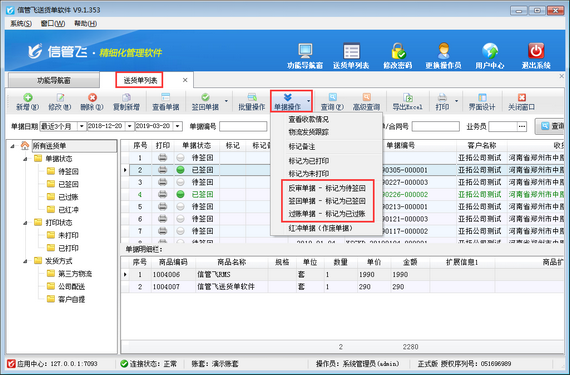Click the 合同号 input field
Image resolution: width=570 pixels, height=375 pixels.
tap(435, 126)
